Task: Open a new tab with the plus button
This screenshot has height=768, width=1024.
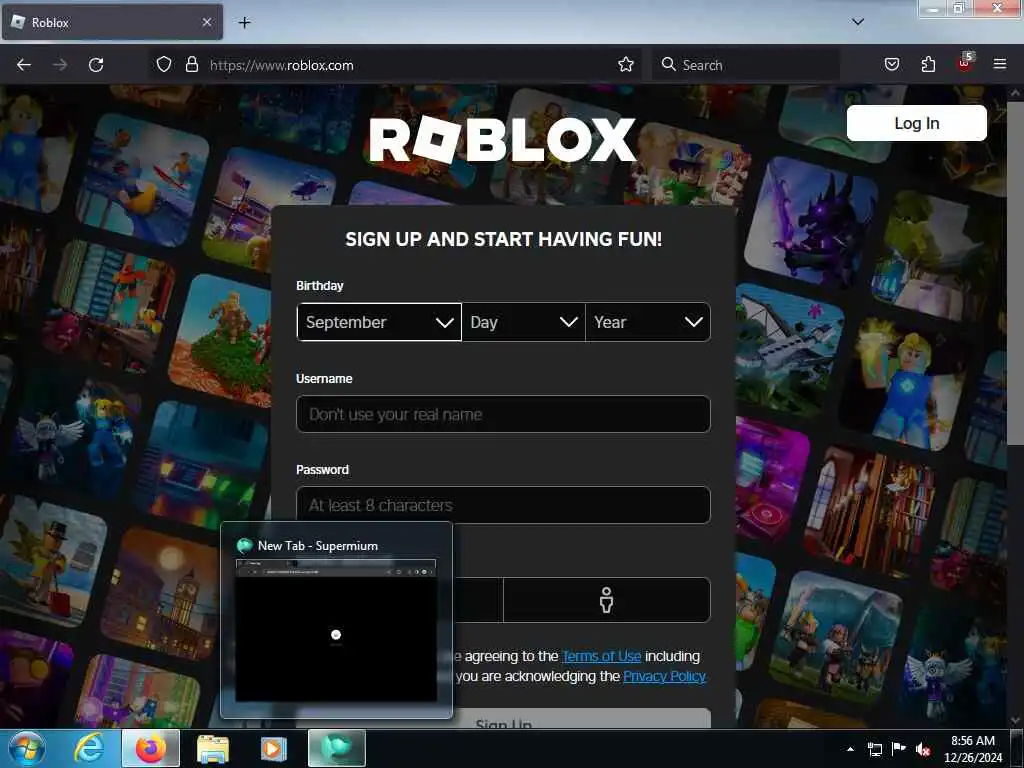Action: point(244,23)
